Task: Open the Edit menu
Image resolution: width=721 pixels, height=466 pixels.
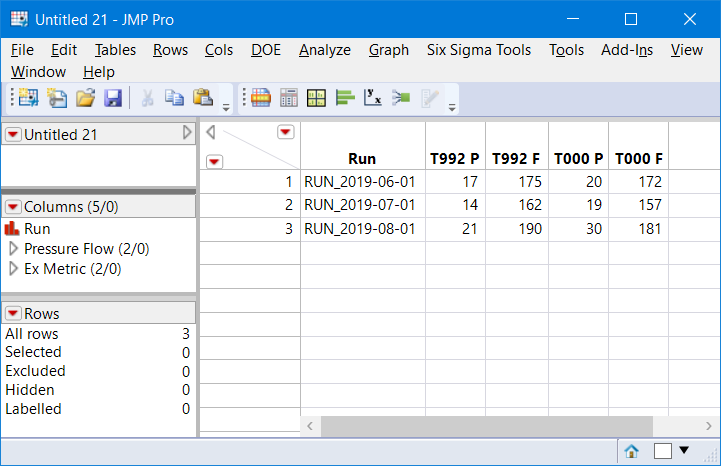Action: [64, 50]
